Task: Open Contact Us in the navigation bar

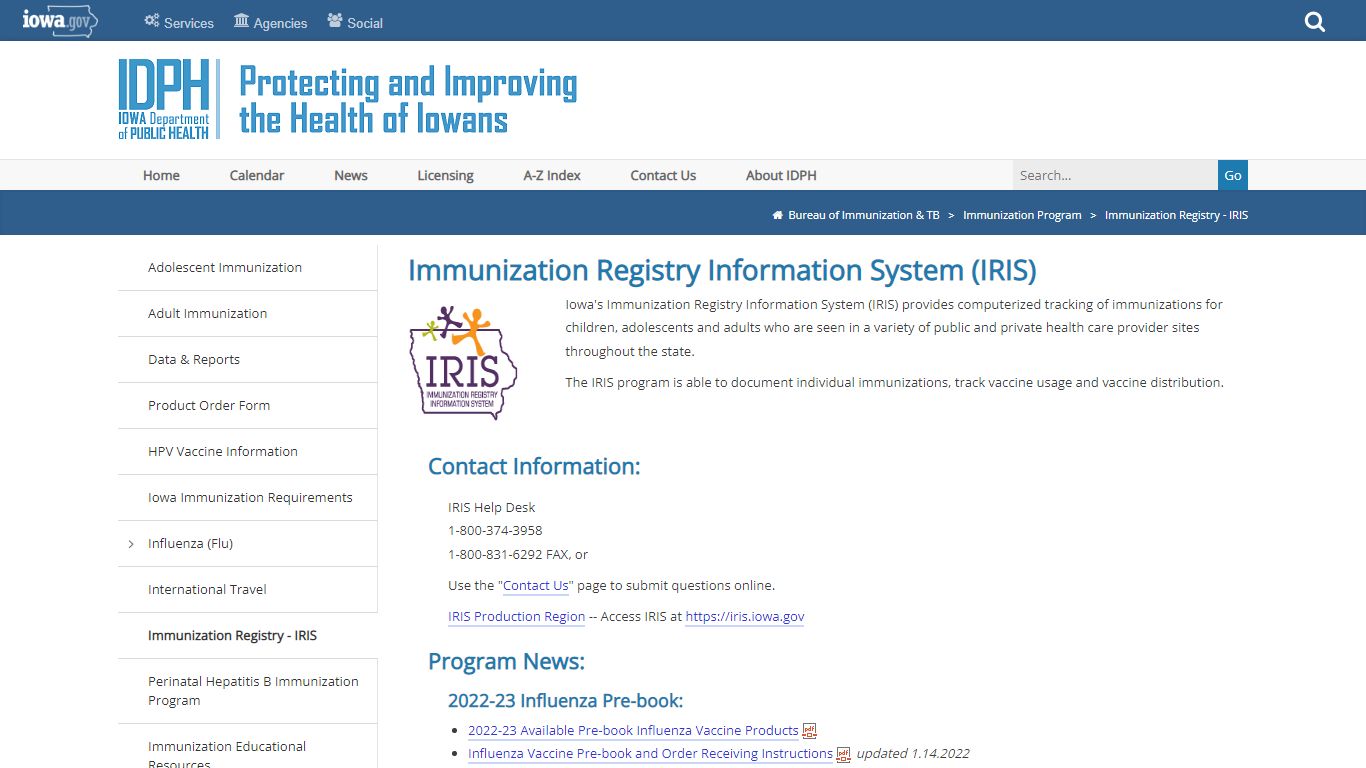Action: pyautogui.click(x=663, y=175)
